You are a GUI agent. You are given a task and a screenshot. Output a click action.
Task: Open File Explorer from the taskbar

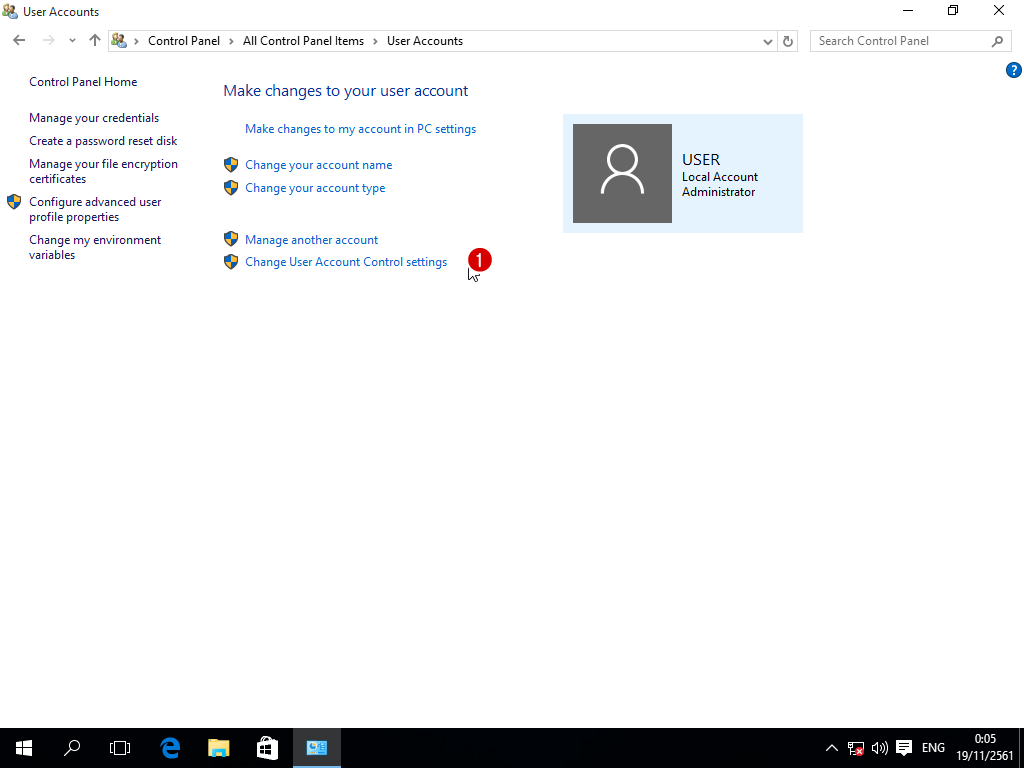(219, 747)
